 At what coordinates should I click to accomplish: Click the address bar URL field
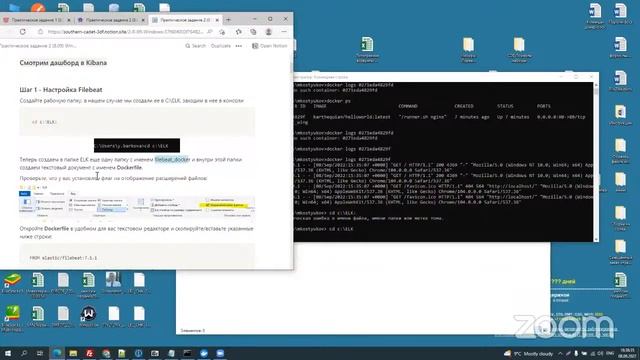tap(125, 31)
